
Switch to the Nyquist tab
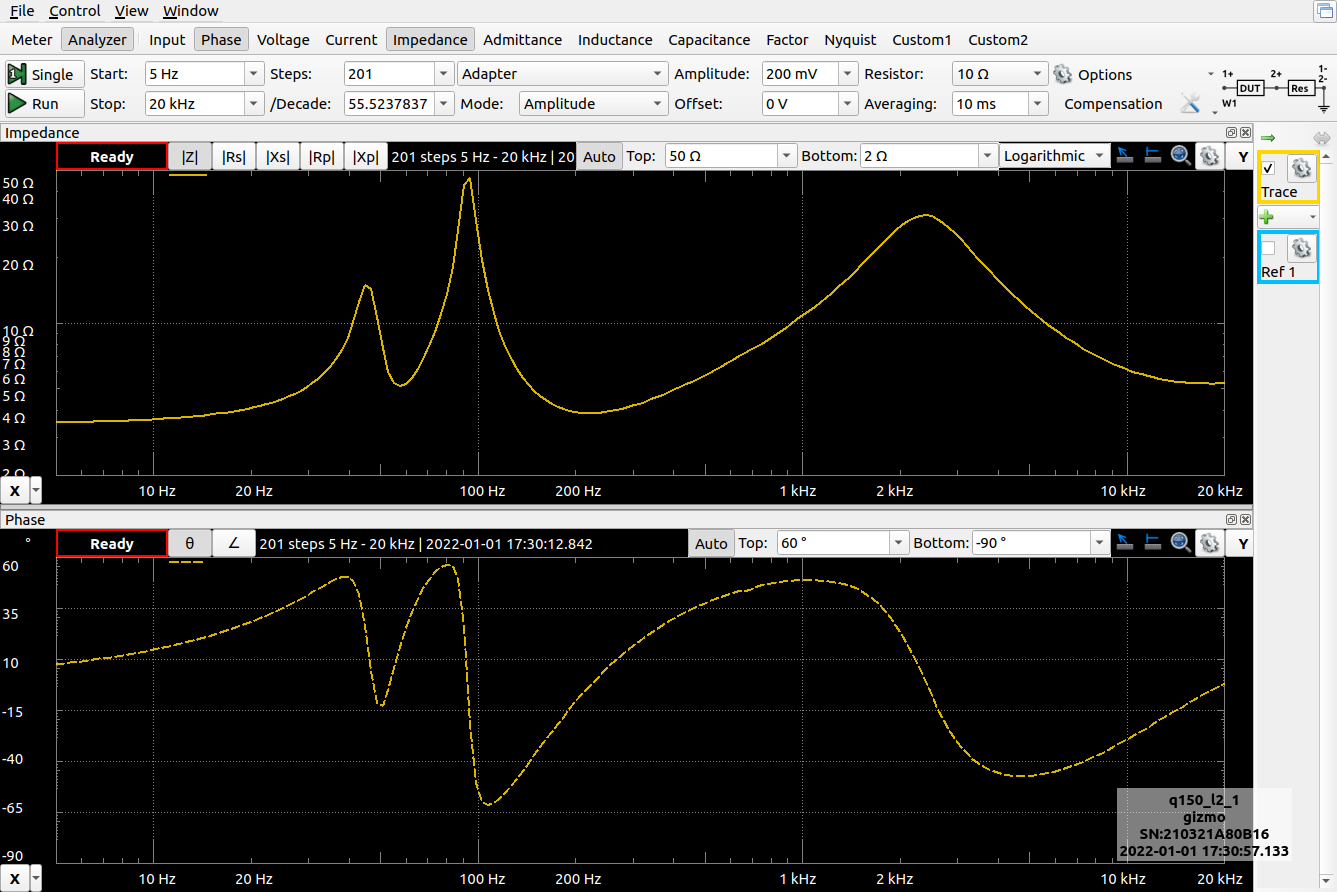[x=850, y=40]
